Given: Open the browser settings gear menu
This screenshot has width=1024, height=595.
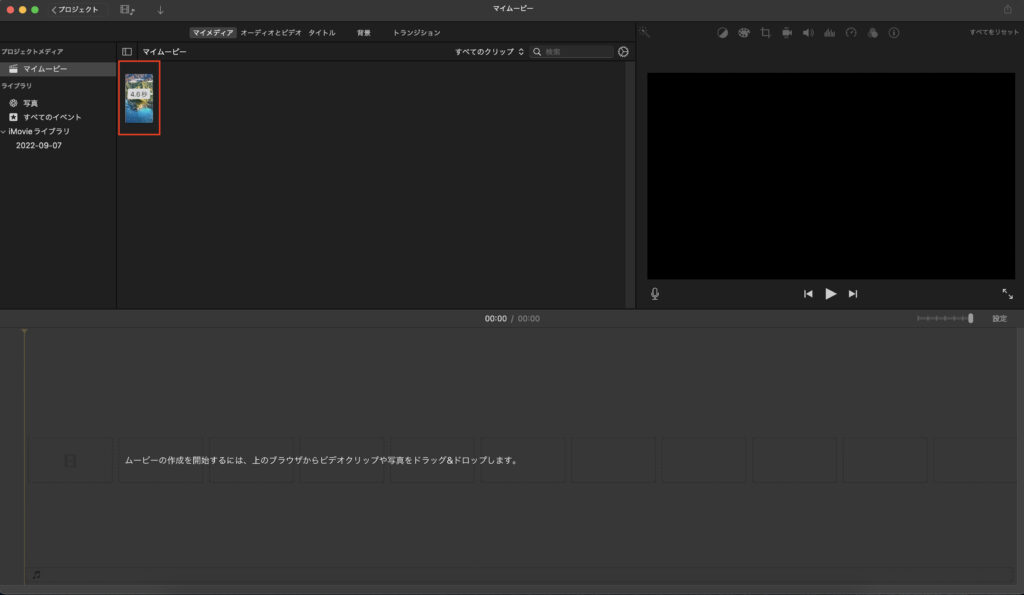Looking at the screenshot, I should [623, 51].
